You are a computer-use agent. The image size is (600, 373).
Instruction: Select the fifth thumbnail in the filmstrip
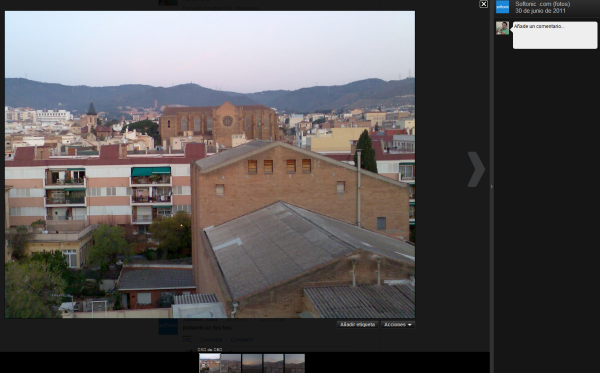pos(295,363)
